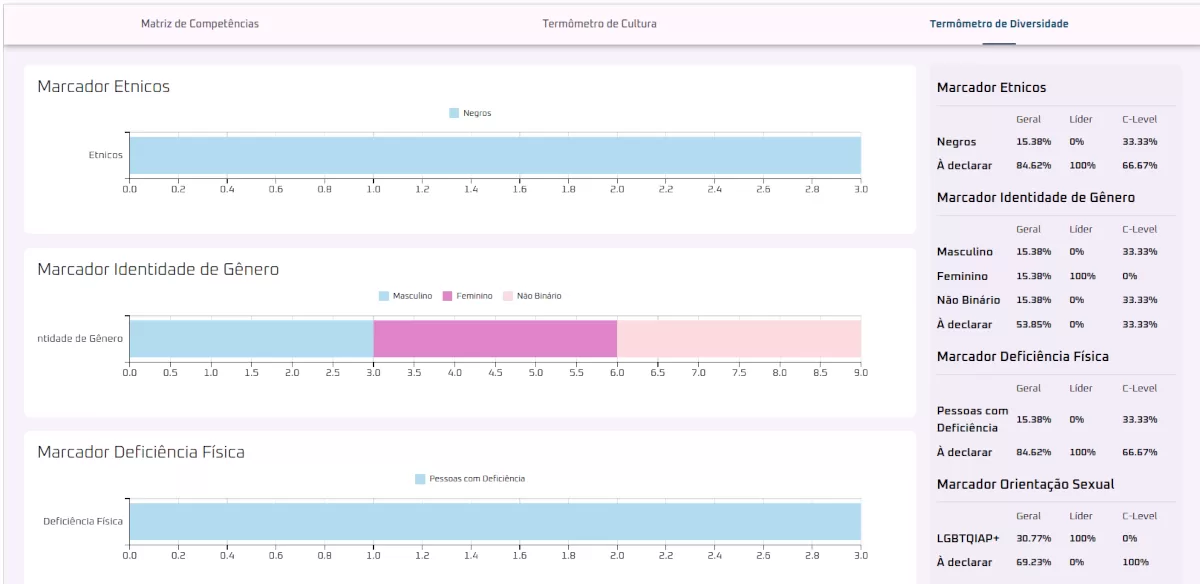Click the light pink Não Binário legend box
Image resolution: width=1200 pixels, height=584 pixels.
point(508,296)
